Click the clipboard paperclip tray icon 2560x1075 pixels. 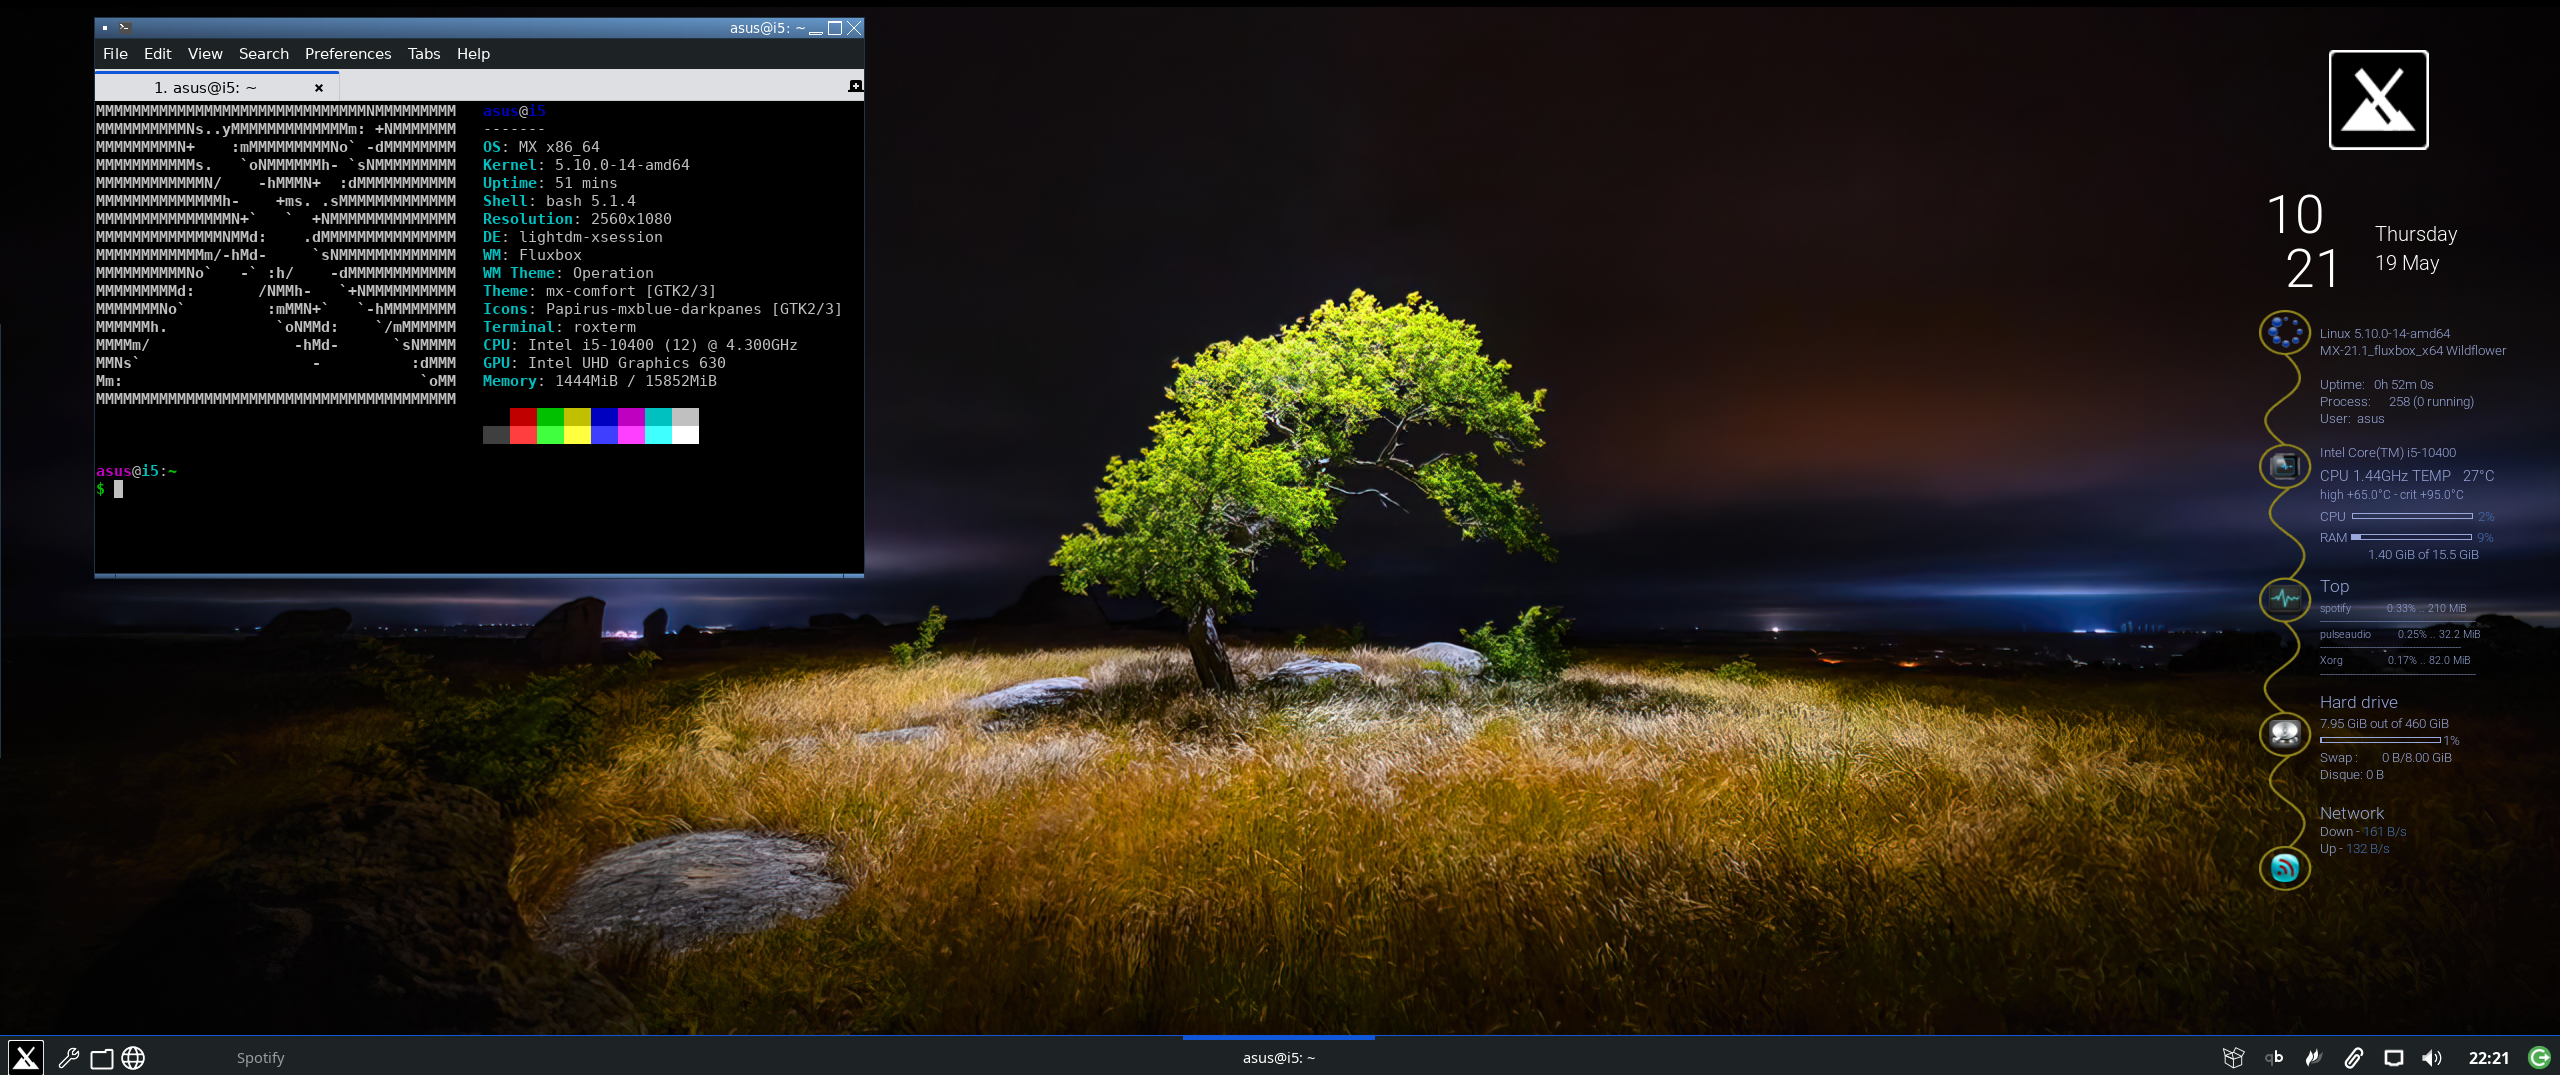pos(2353,1057)
